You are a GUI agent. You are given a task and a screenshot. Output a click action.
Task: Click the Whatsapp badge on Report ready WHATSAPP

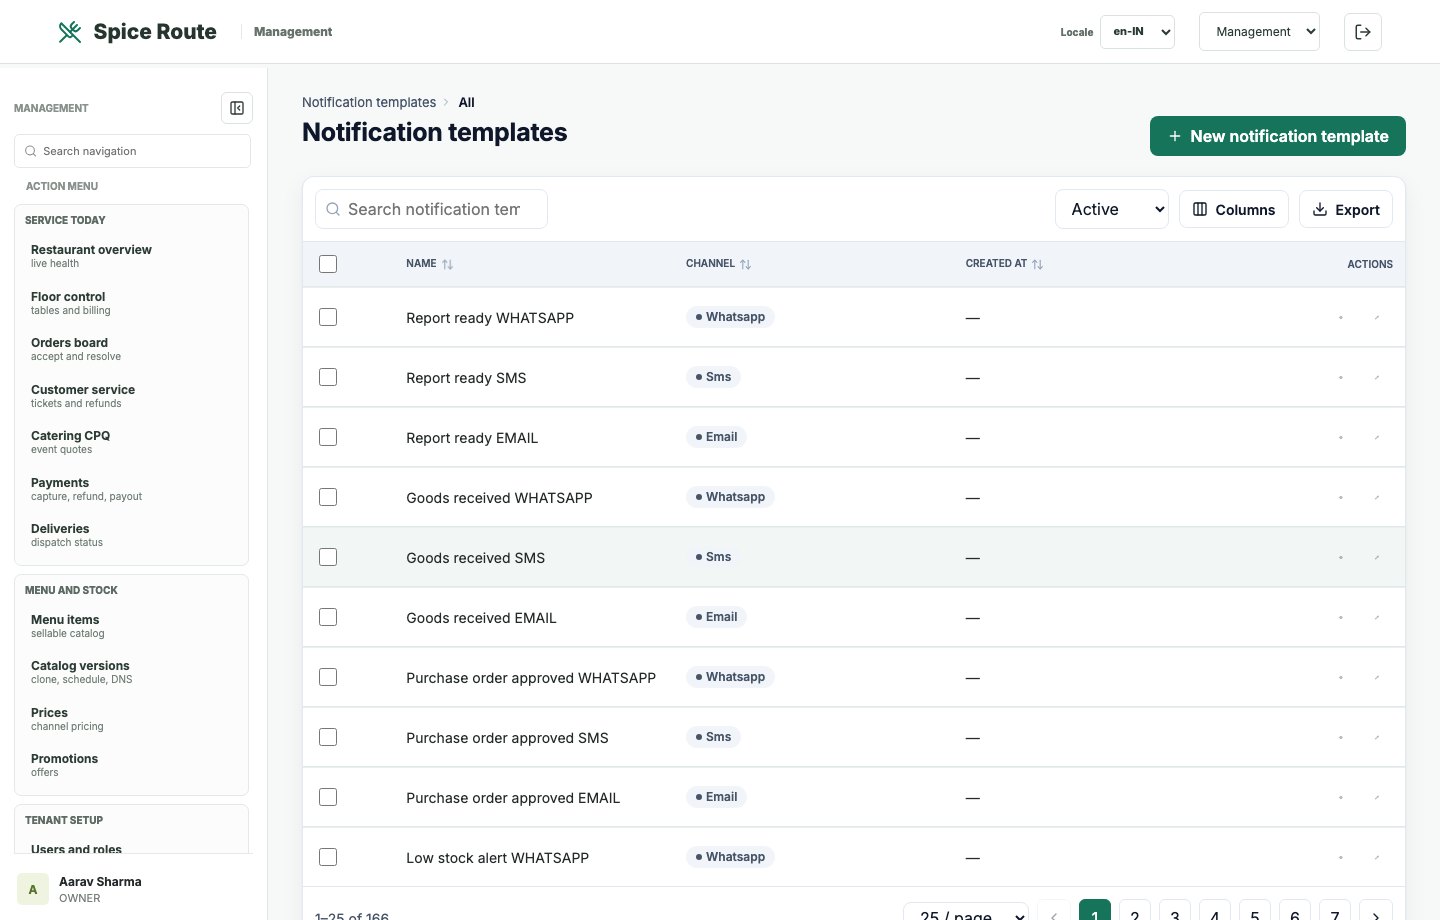(730, 317)
